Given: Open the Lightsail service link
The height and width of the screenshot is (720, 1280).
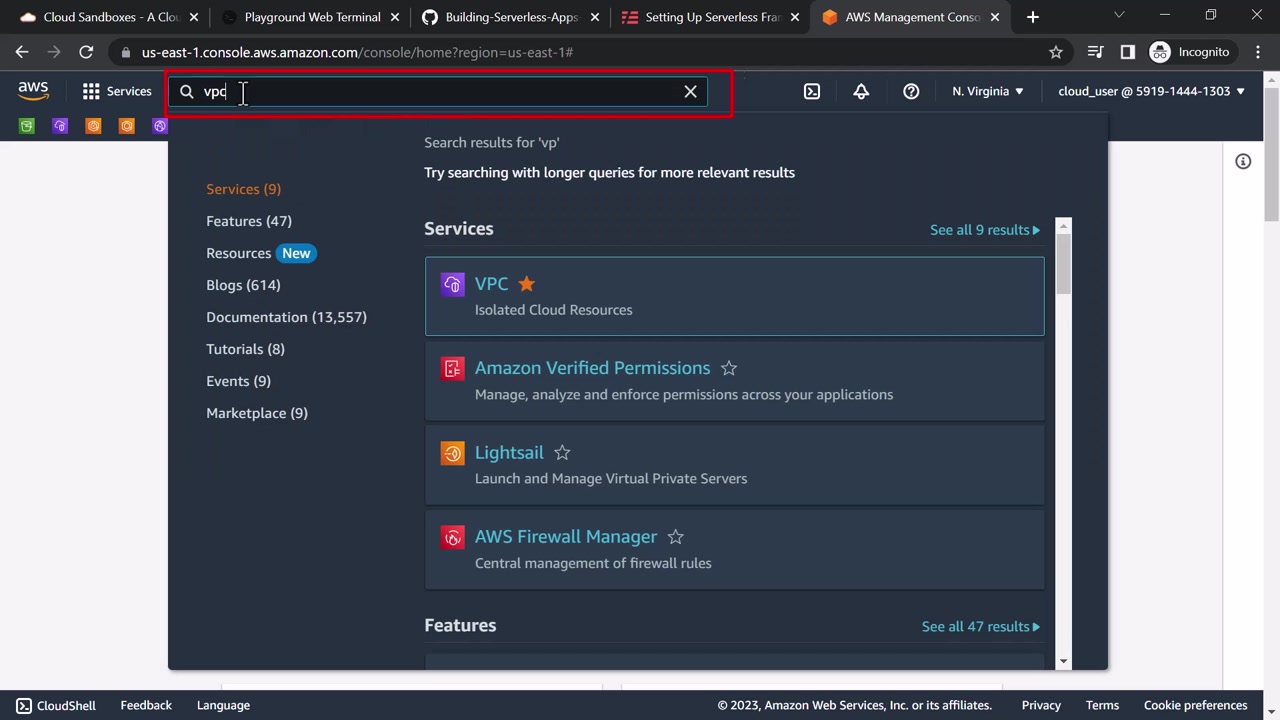Looking at the screenshot, I should 509,453.
